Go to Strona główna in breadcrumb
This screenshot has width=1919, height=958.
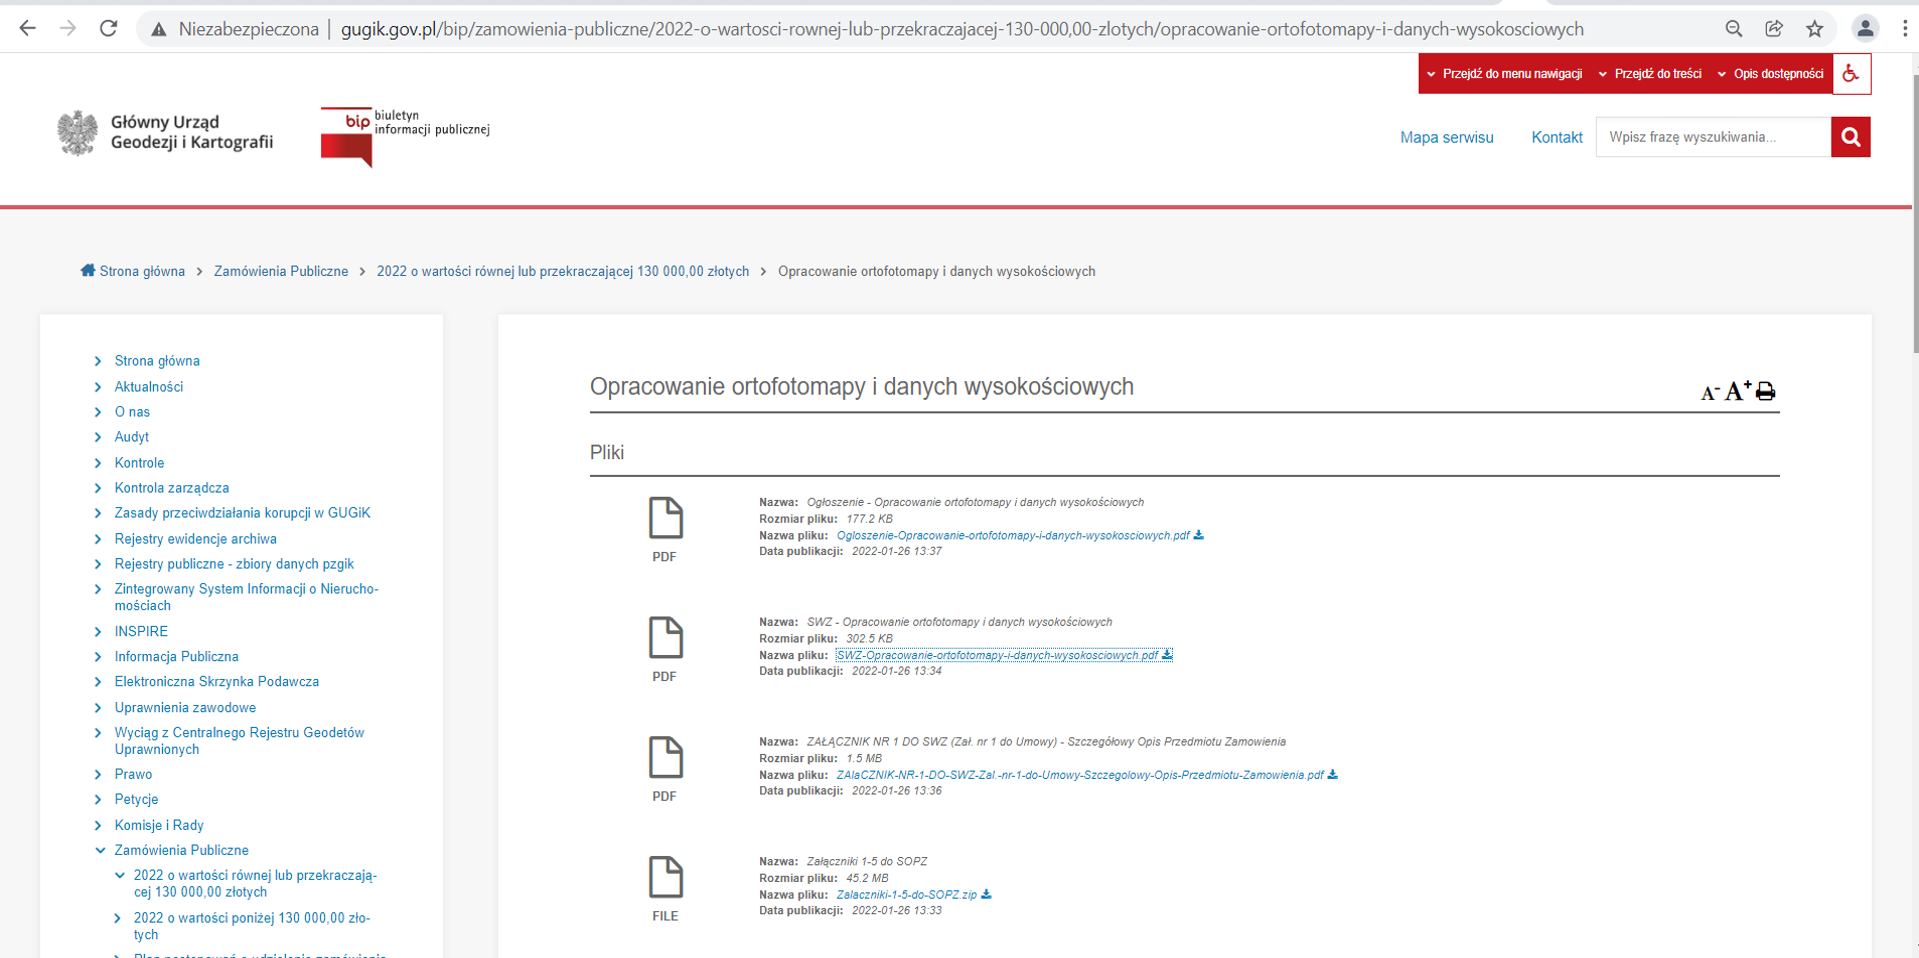tap(141, 271)
